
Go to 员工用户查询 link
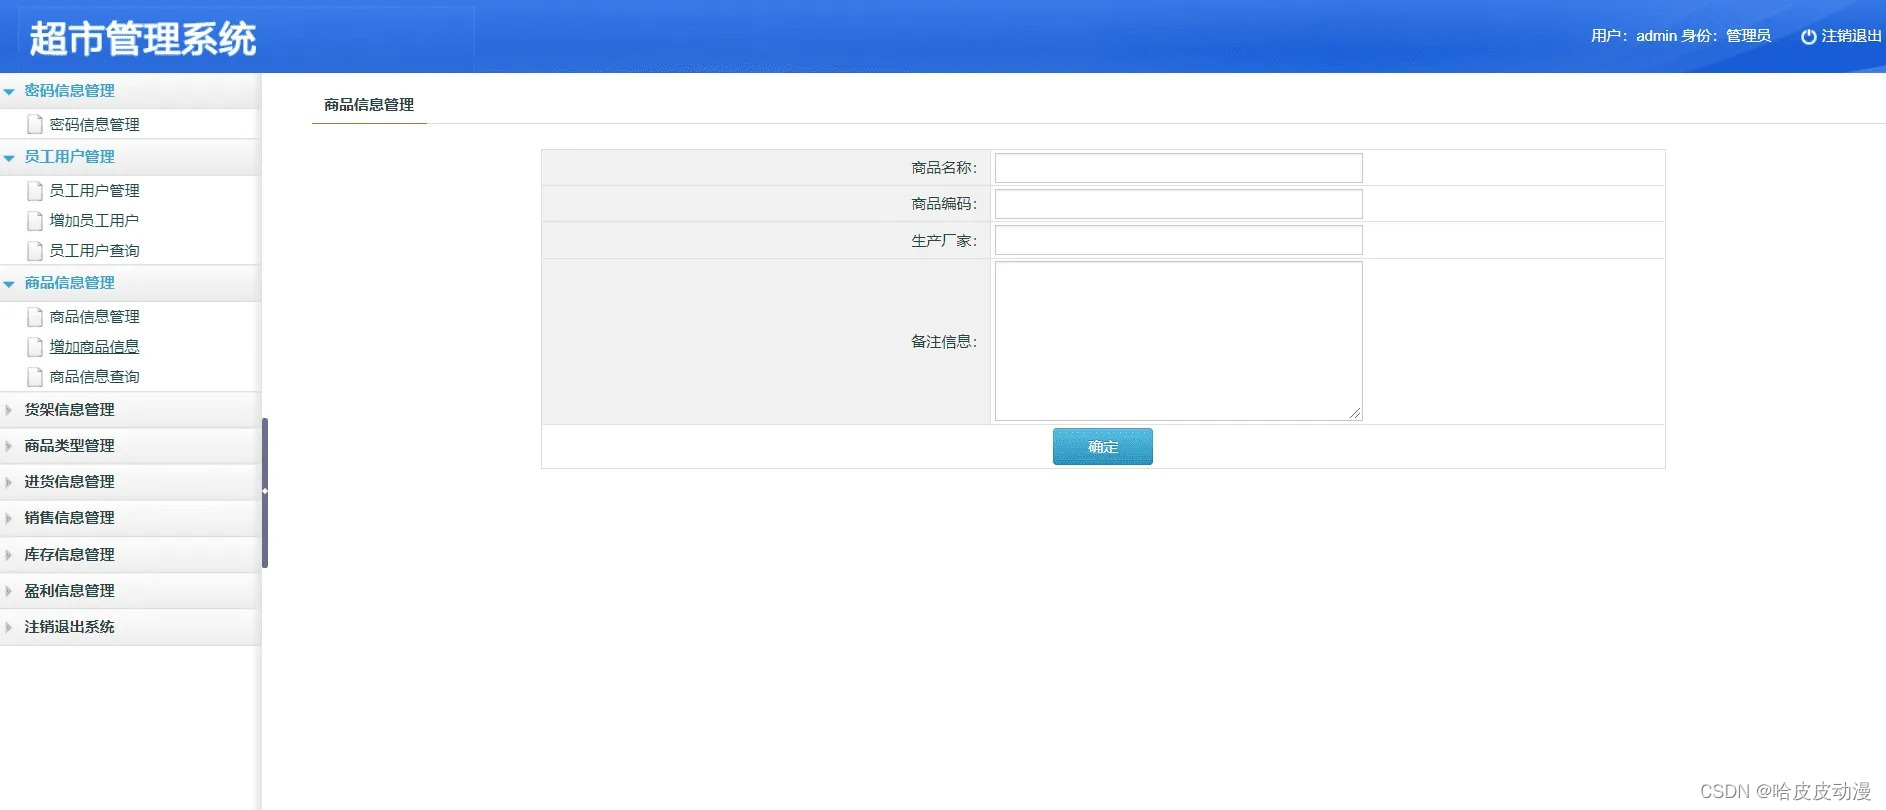94,250
